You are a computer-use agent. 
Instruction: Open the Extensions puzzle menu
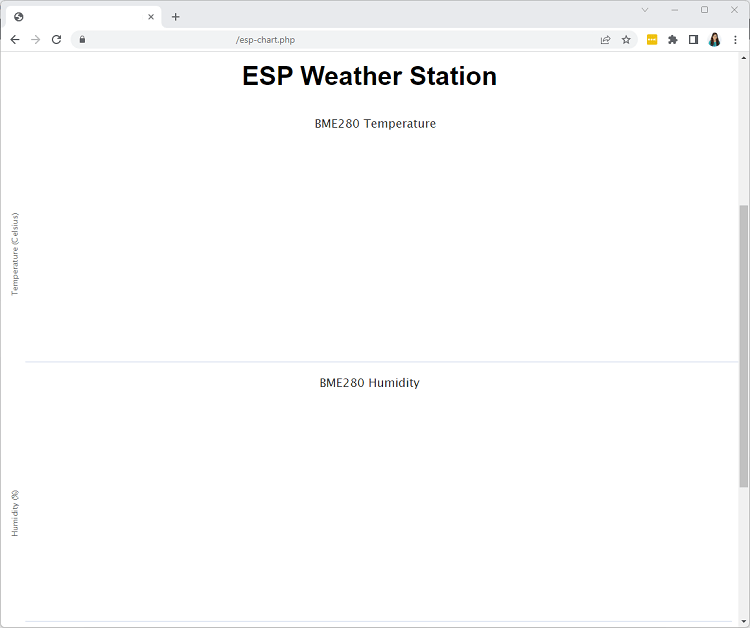(673, 40)
